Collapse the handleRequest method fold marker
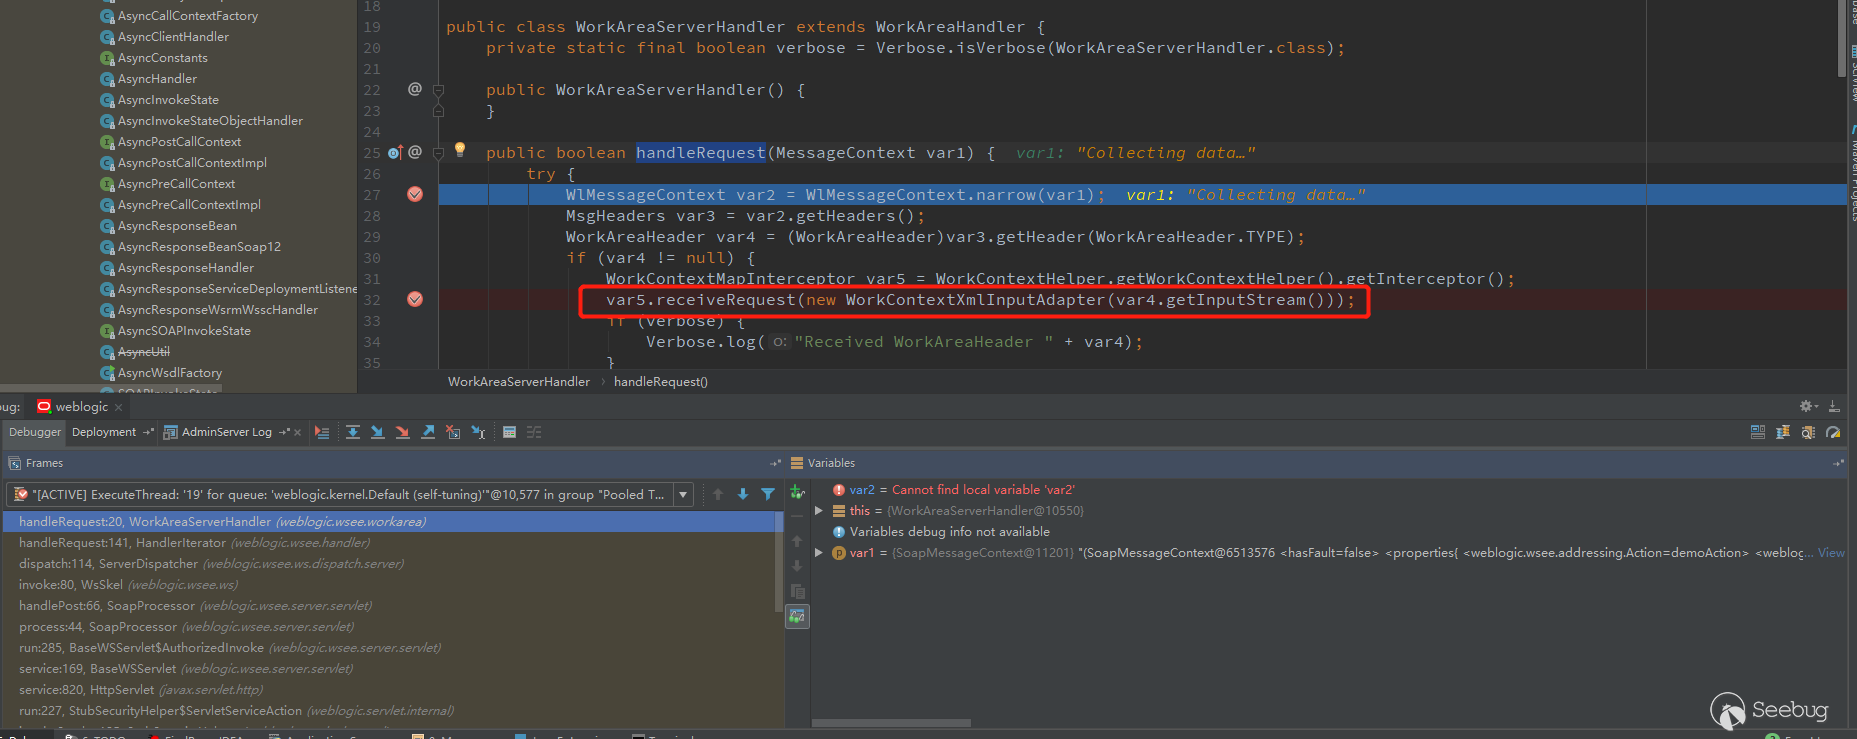 click(438, 153)
